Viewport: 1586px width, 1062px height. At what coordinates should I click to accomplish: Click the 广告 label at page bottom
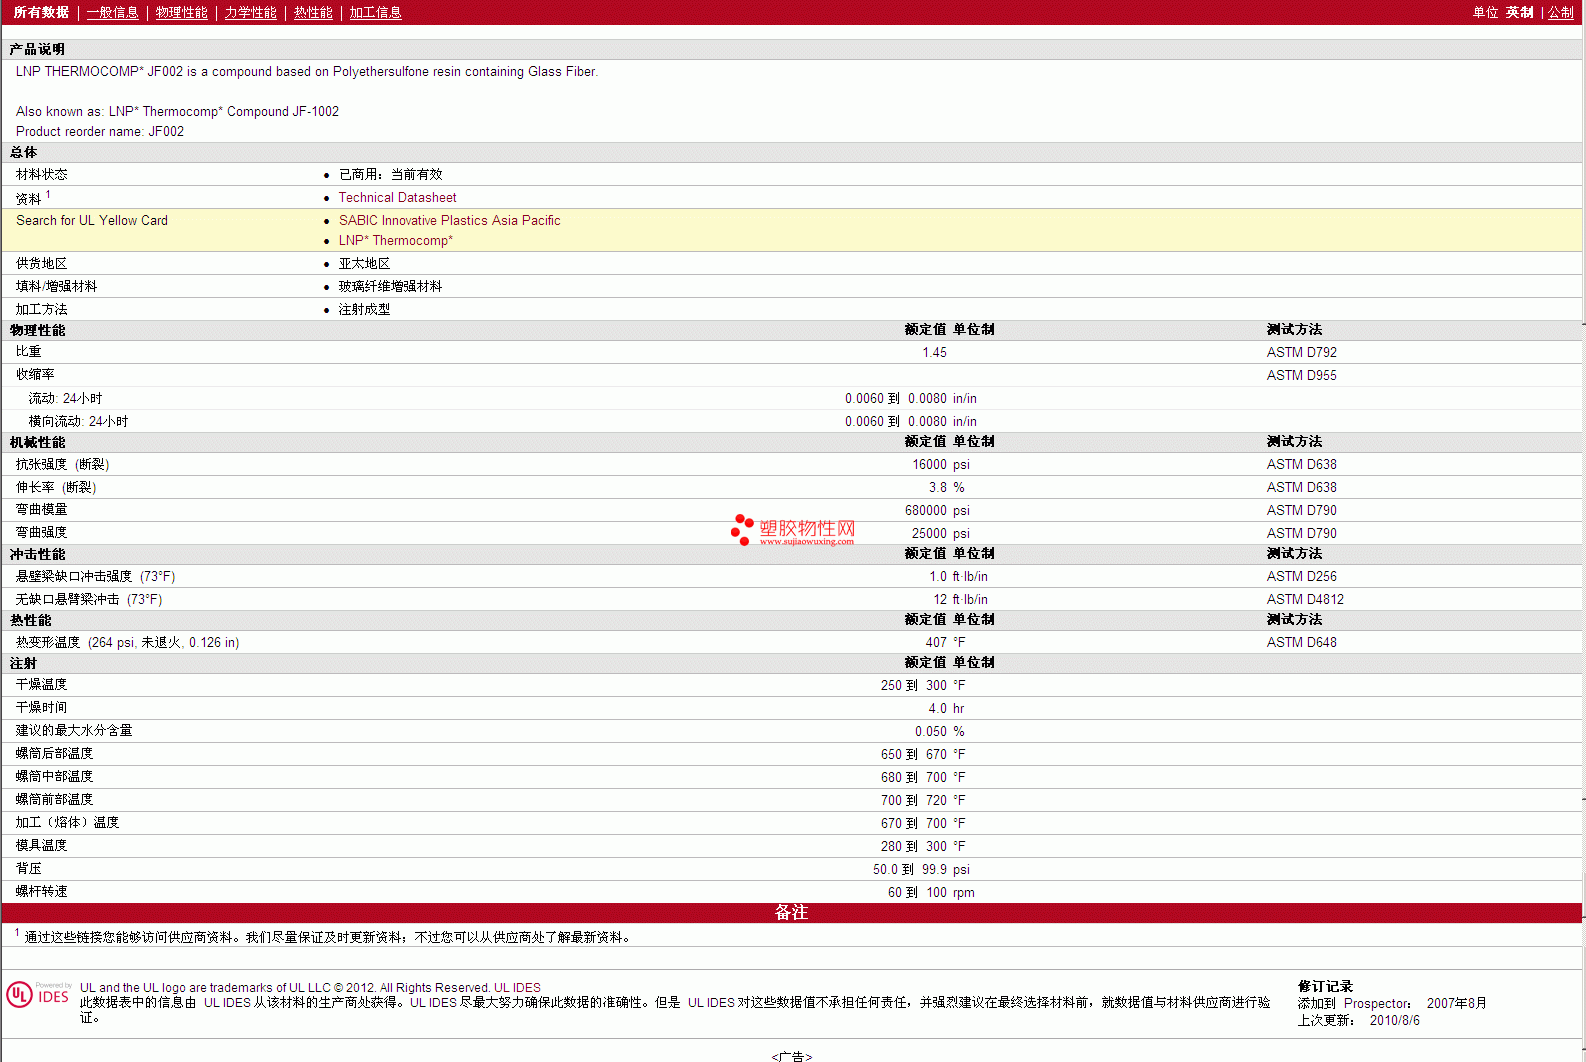791,1056
